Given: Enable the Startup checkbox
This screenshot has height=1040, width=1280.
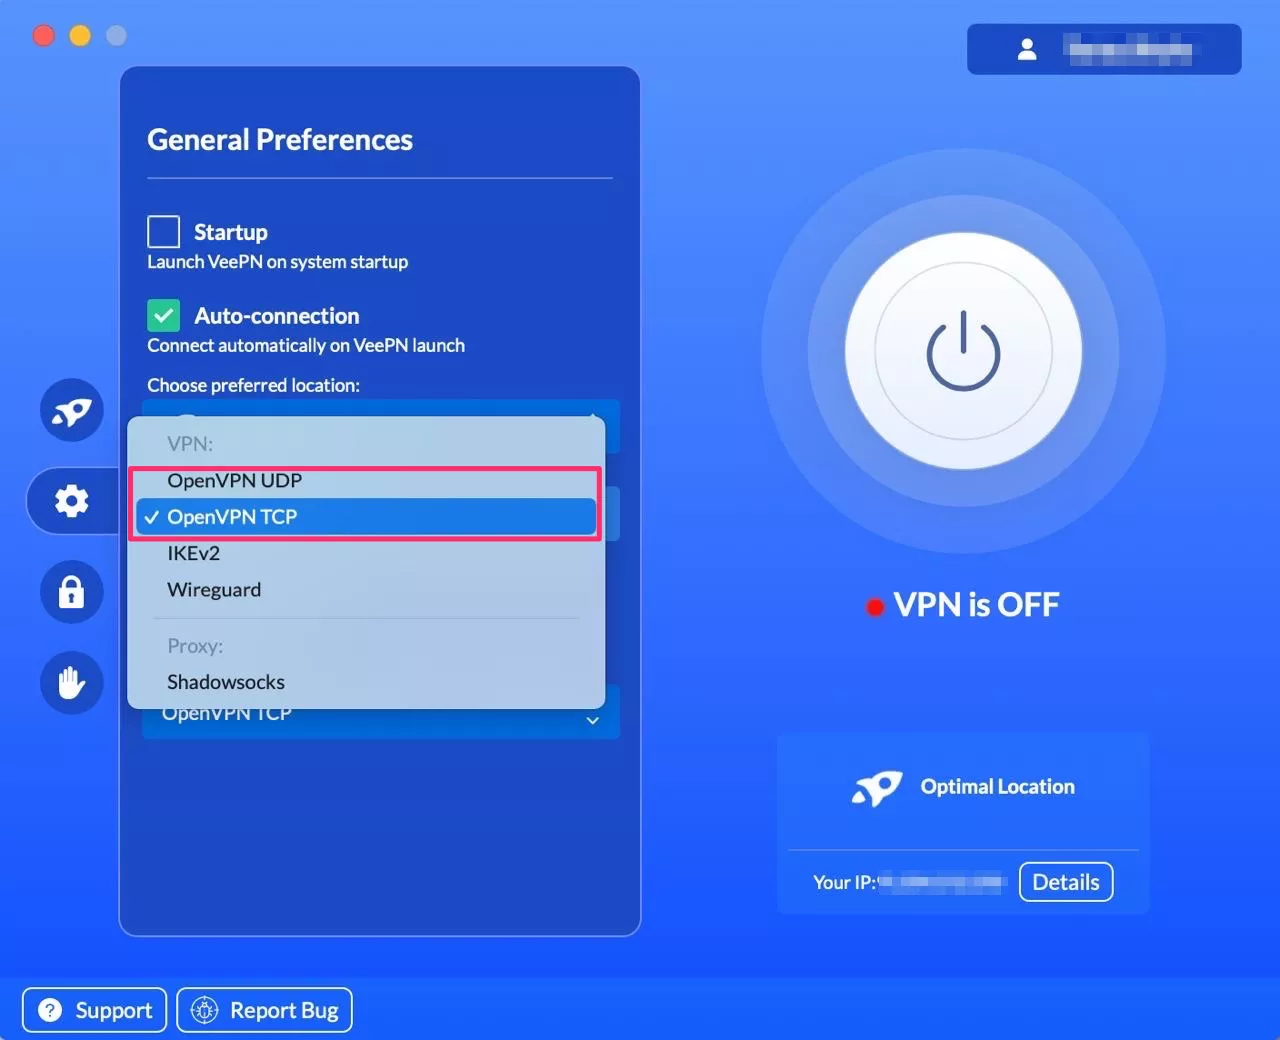Looking at the screenshot, I should [x=164, y=232].
